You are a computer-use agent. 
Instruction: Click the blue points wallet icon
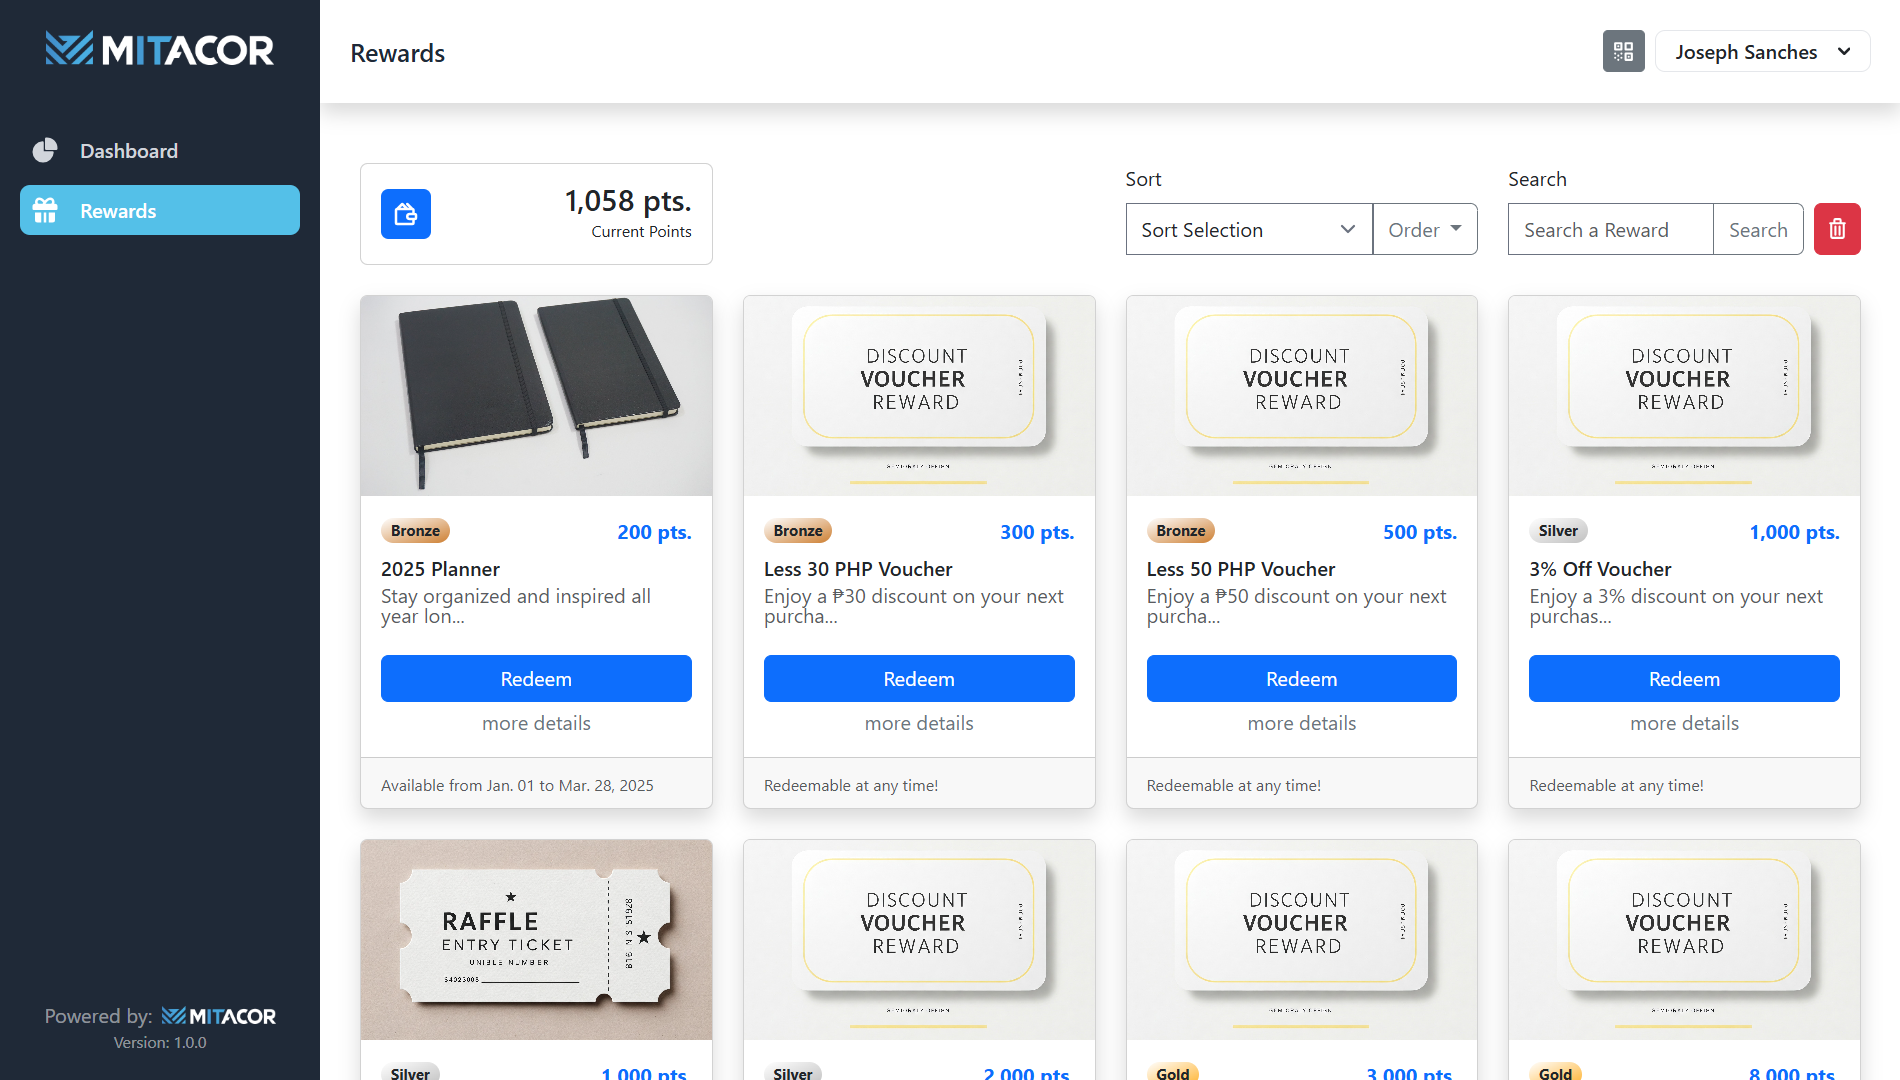[x=406, y=214]
